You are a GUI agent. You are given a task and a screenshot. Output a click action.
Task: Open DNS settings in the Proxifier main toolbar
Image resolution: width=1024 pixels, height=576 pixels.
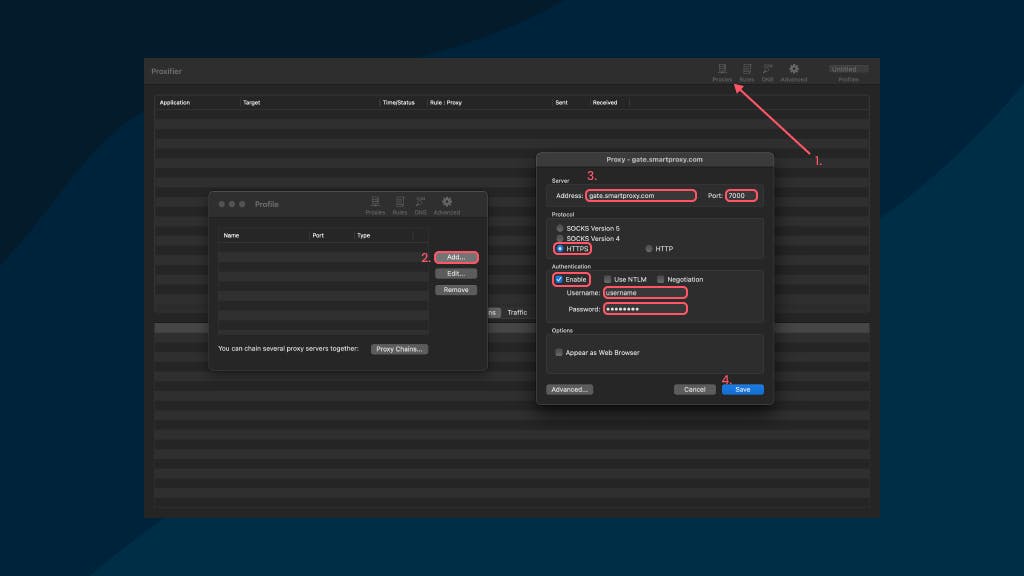click(767, 72)
